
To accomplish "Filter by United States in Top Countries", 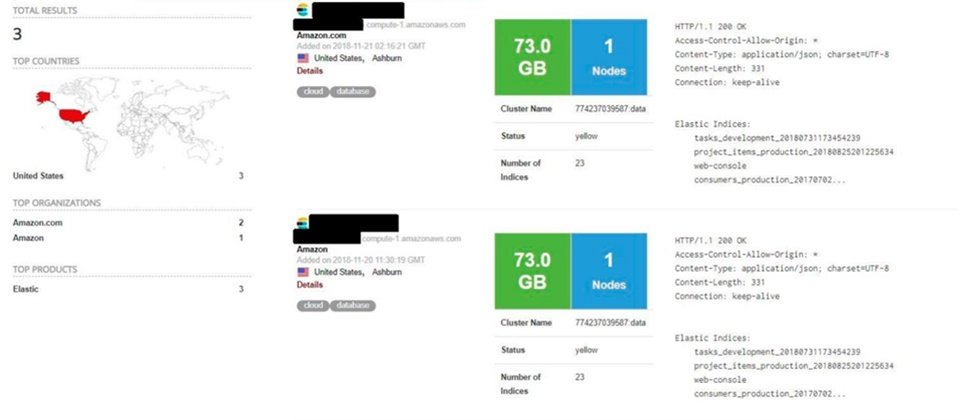I will click(x=38, y=176).
